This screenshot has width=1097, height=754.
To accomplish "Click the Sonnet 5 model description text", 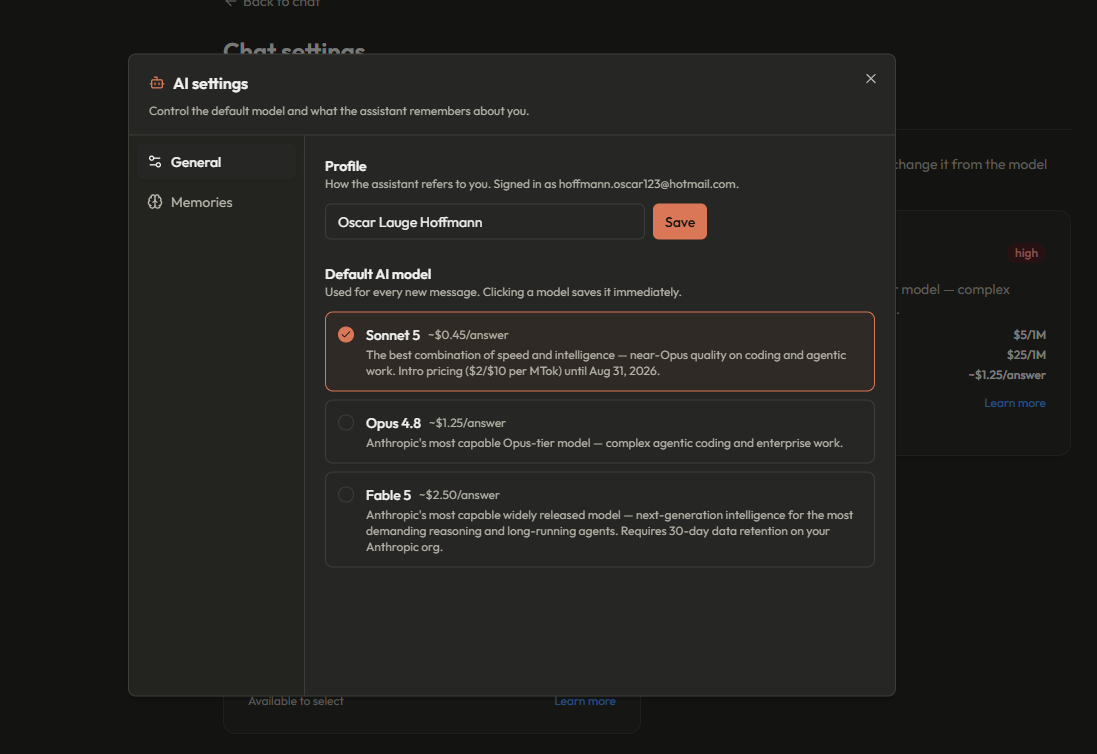I will pyautogui.click(x=606, y=363).
